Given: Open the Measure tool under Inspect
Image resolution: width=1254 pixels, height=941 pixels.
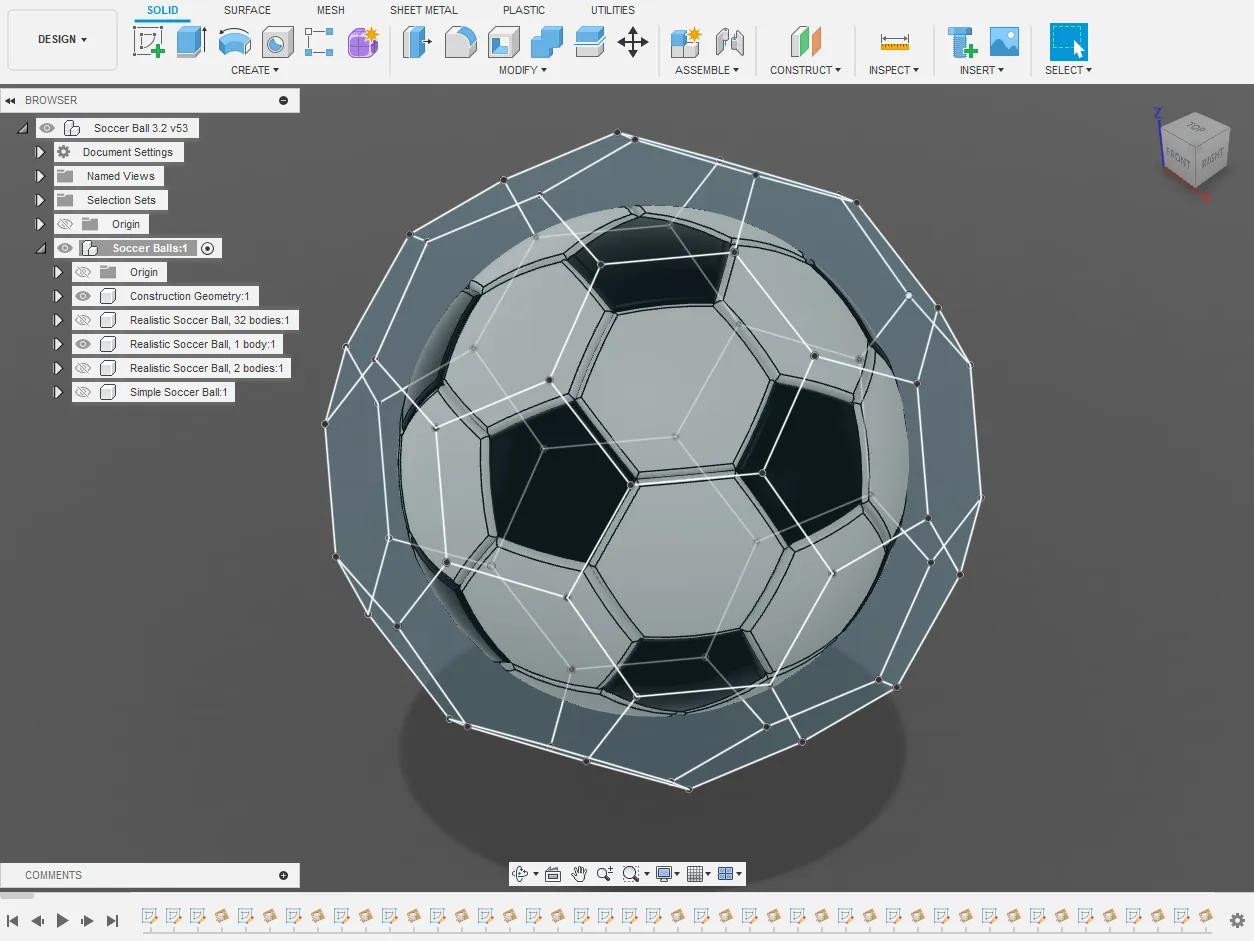Looking at the screenshot, I should click(x=893, y=42).
